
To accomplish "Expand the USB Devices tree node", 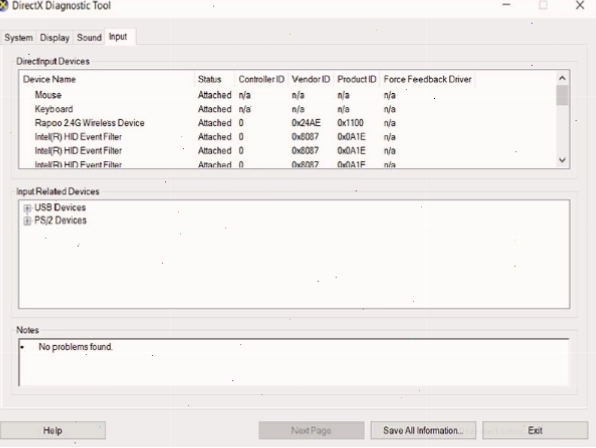I will [27, 208].
